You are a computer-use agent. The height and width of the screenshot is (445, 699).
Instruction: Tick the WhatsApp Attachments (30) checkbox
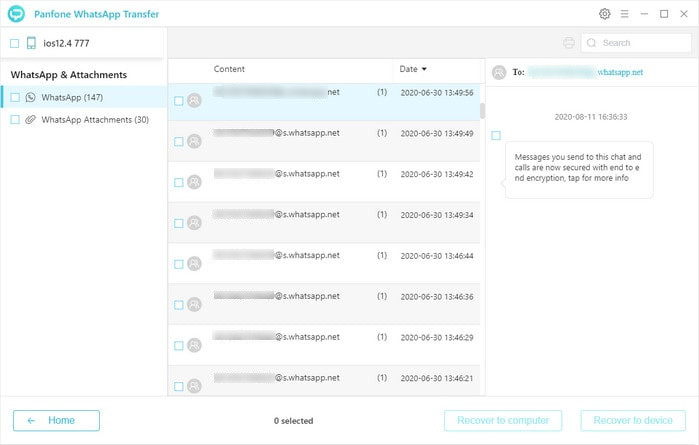15,119
